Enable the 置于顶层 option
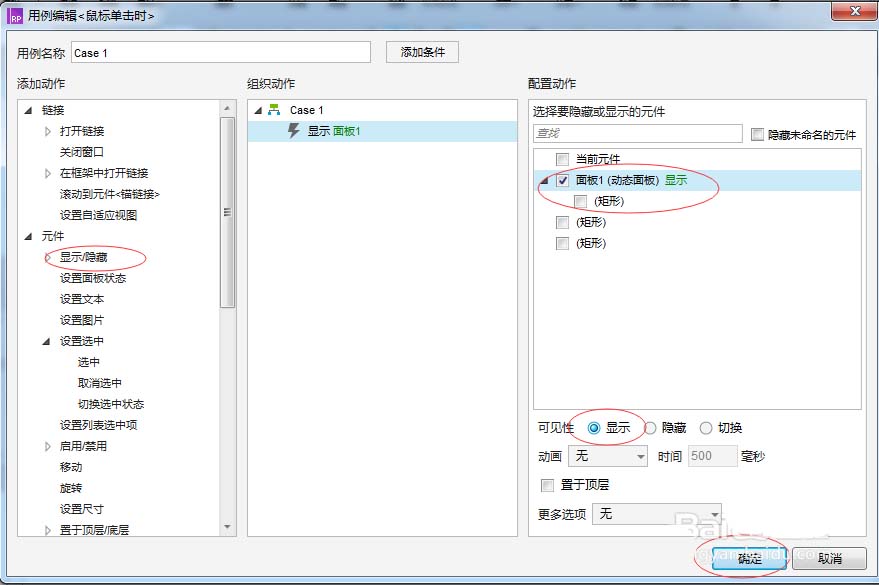The image size is (879, 585). pos(548,484)
